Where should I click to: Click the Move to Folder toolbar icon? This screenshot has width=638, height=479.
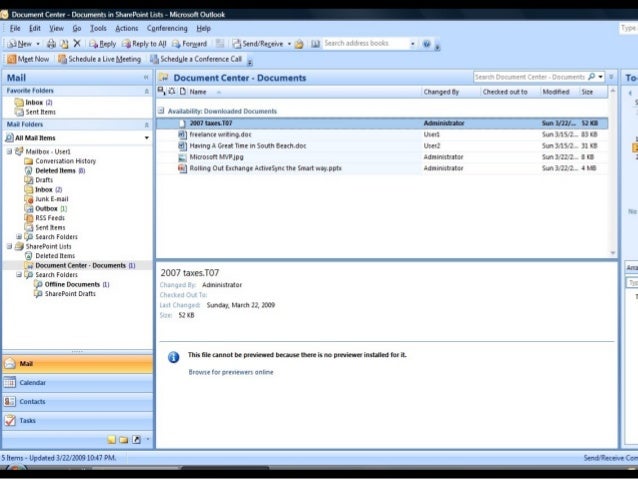tap(64, 44)
